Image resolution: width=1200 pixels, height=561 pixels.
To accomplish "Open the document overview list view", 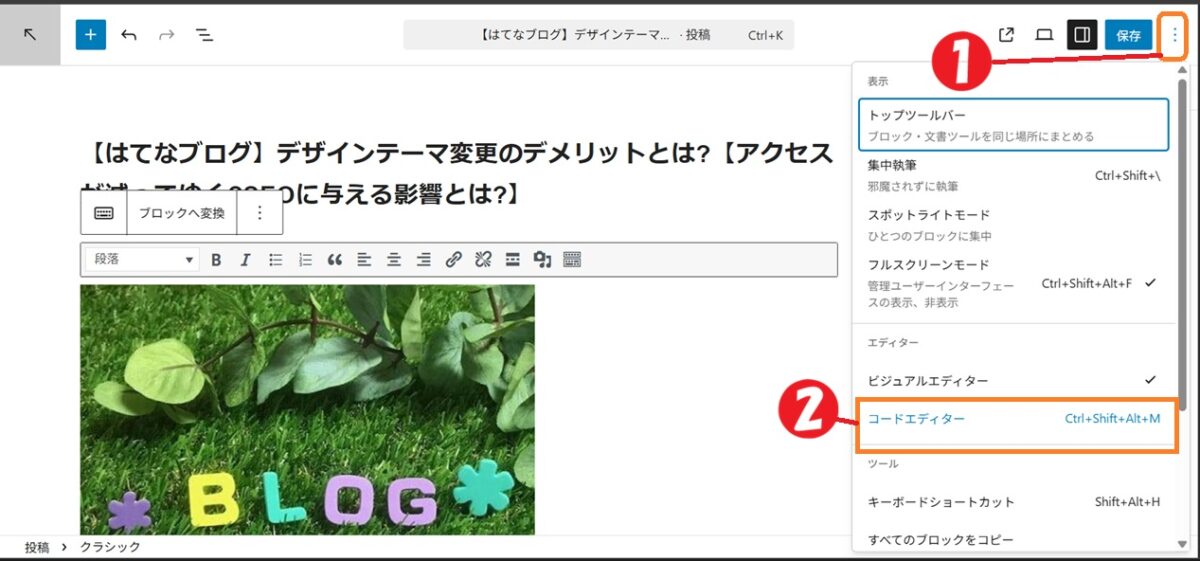I will (x=204, y=35).
